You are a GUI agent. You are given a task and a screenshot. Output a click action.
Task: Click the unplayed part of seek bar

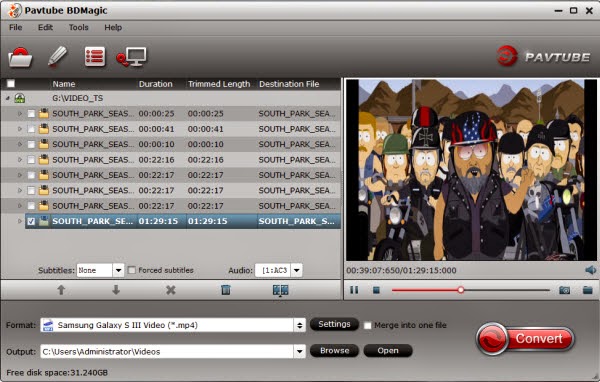point(507,290)
